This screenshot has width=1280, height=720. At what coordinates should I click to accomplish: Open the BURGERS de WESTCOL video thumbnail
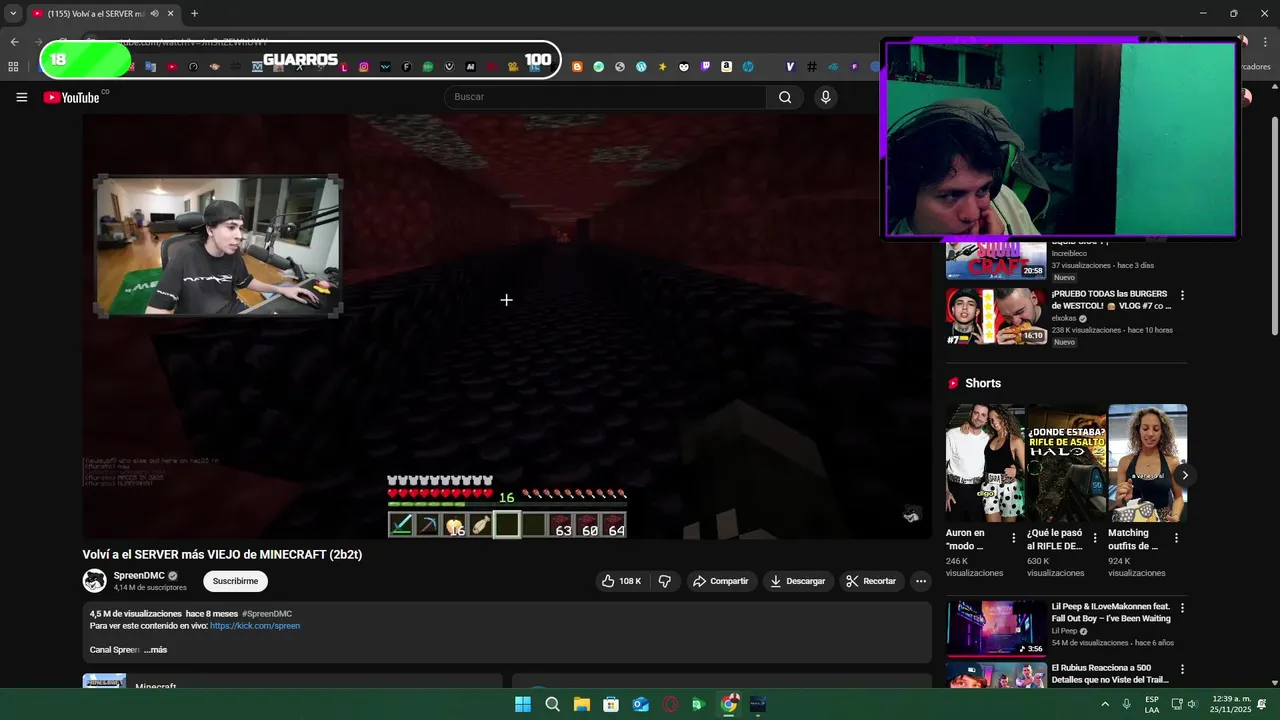click(x=996, y=316)
